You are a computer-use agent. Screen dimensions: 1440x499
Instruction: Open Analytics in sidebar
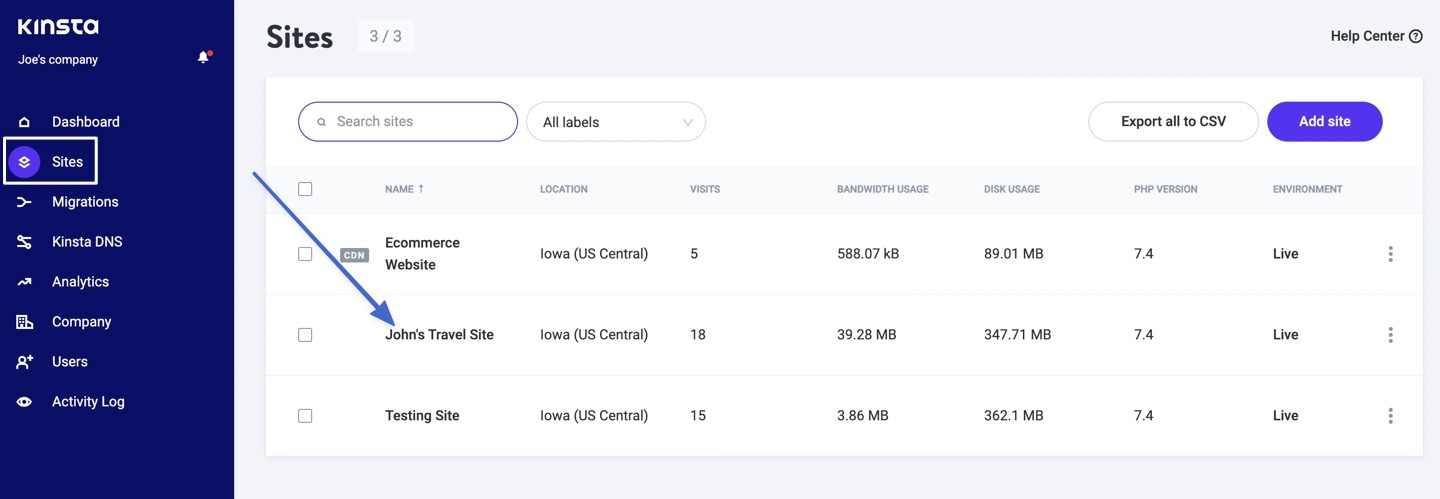pos(80,282)
